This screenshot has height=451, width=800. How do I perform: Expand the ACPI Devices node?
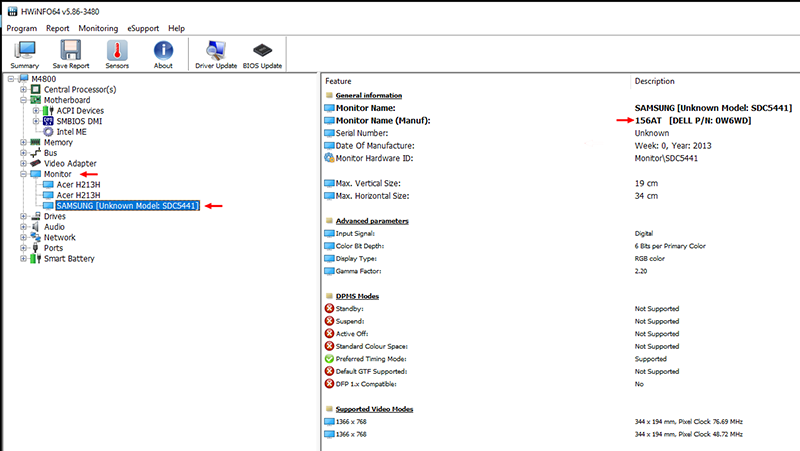(36, 111)
